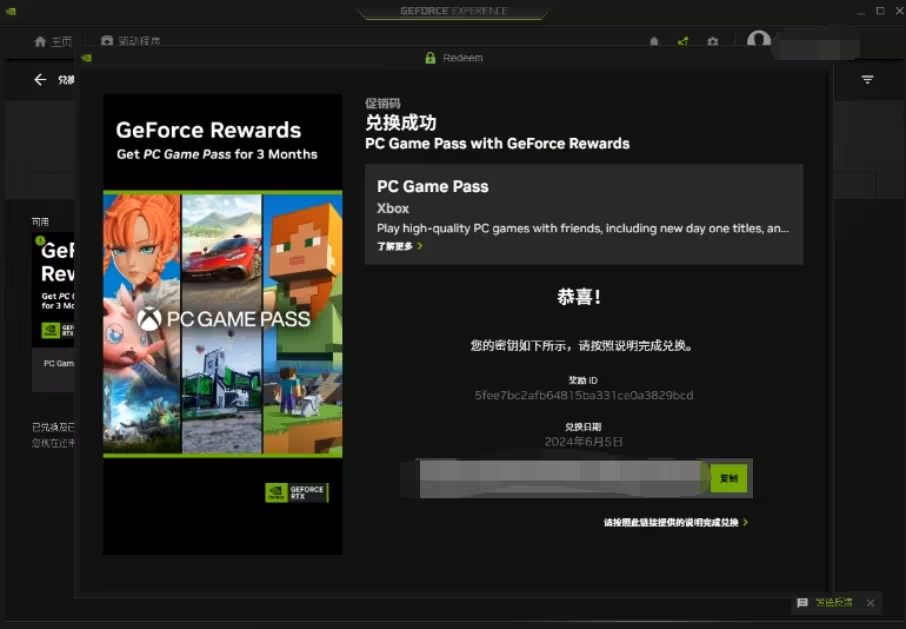906x629 pixels.
Task: Click the 恭喜! congratulation text
Action: pos(578,297)
